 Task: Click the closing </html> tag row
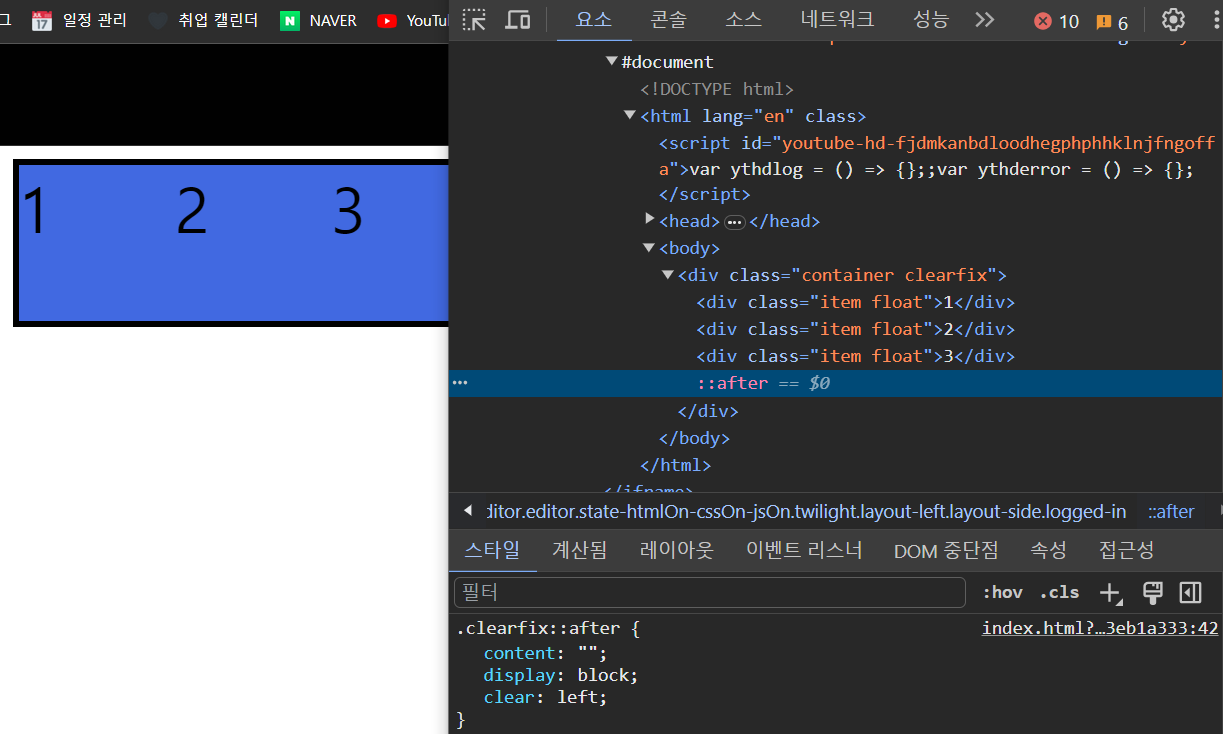(675, 465)
